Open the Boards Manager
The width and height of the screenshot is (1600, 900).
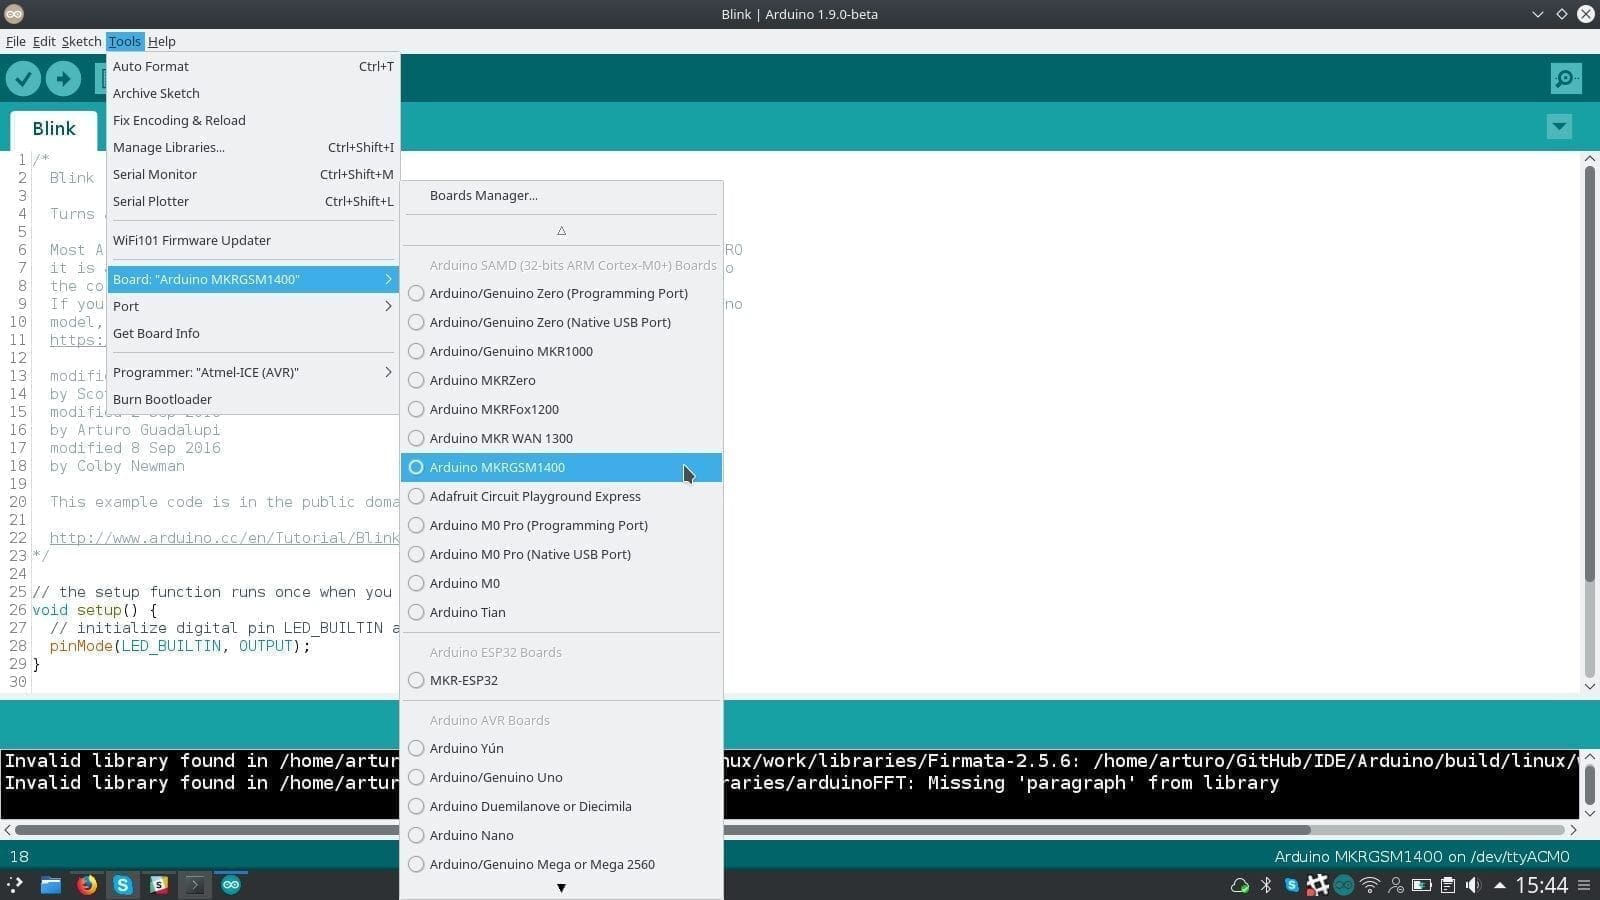click(x=484, y=195)
